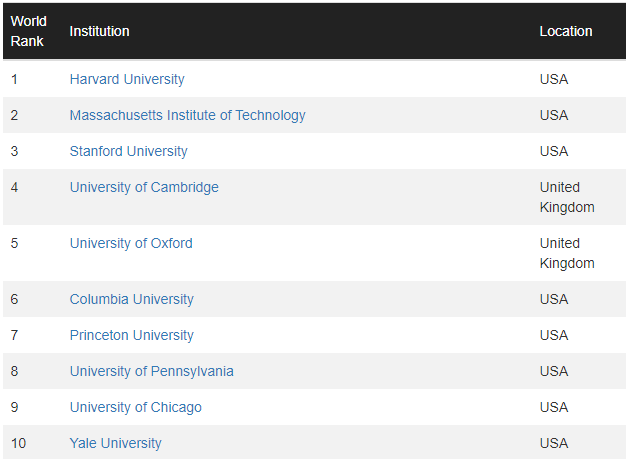Follow the University of Oxford link

pos(131,243)
